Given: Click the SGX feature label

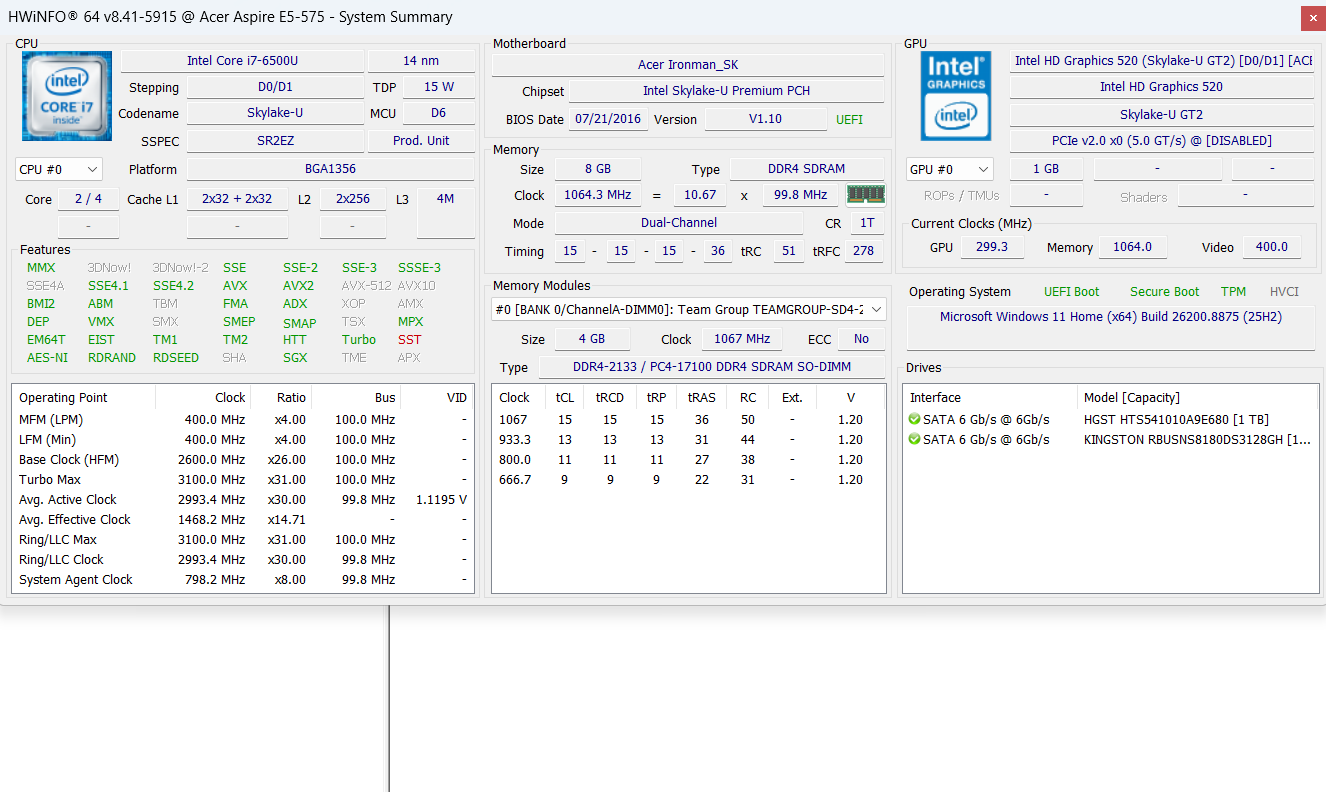Looking at the screenshot, I should click(x=295, y=358).
